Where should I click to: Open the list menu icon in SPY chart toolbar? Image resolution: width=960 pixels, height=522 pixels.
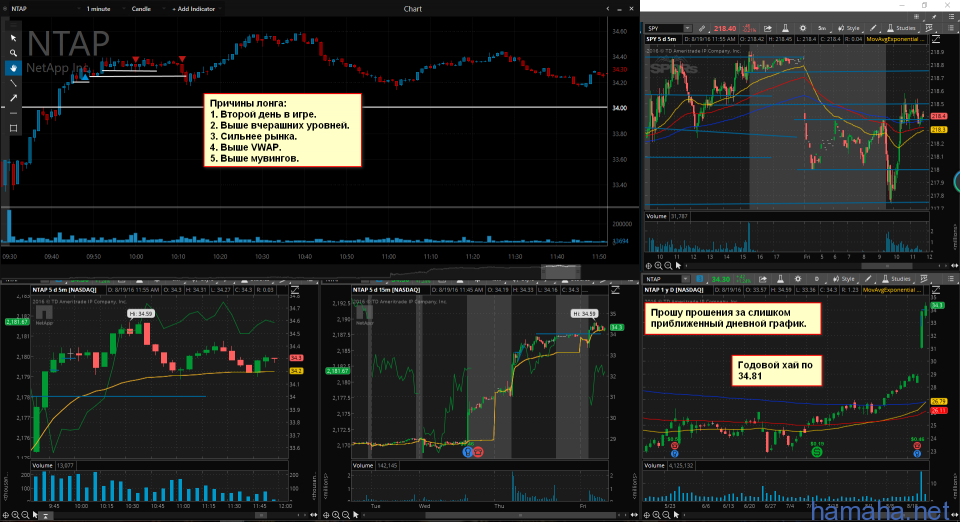click(951, 28)
